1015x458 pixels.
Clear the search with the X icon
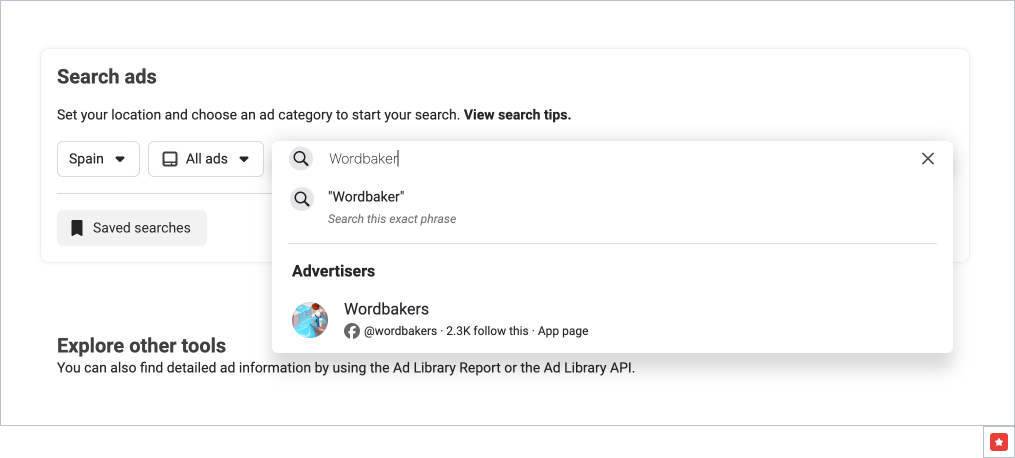927,159
